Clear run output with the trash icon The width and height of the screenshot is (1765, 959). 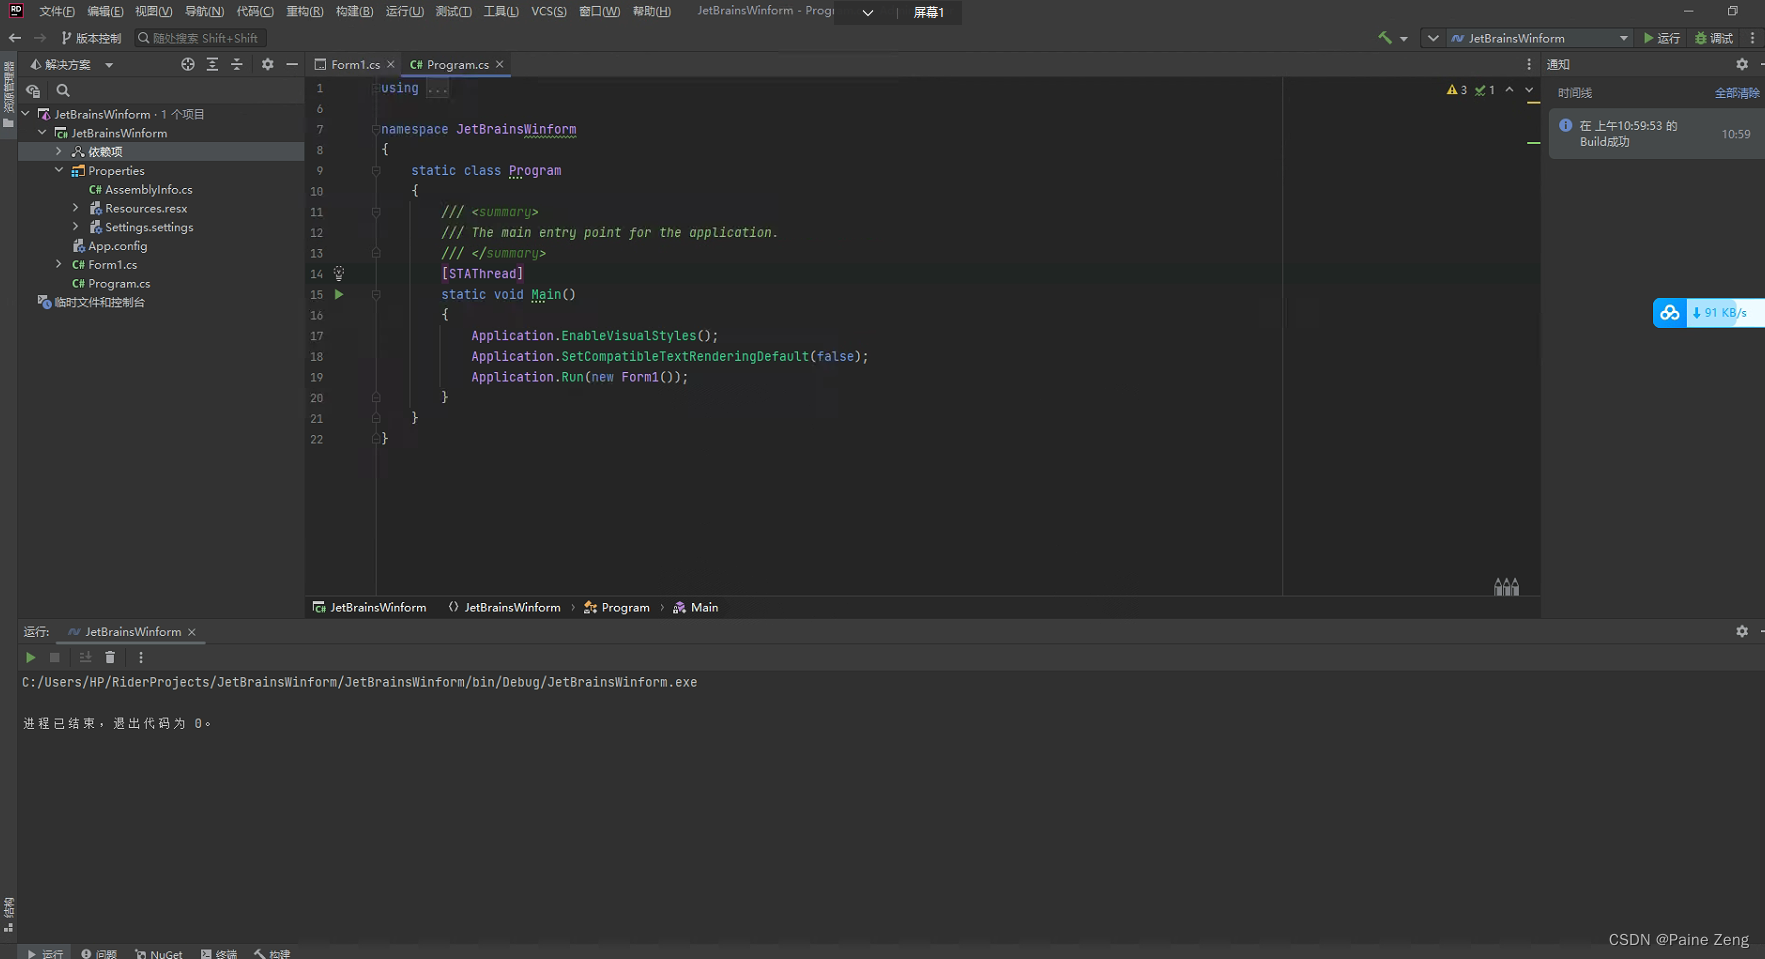[110, 657]
